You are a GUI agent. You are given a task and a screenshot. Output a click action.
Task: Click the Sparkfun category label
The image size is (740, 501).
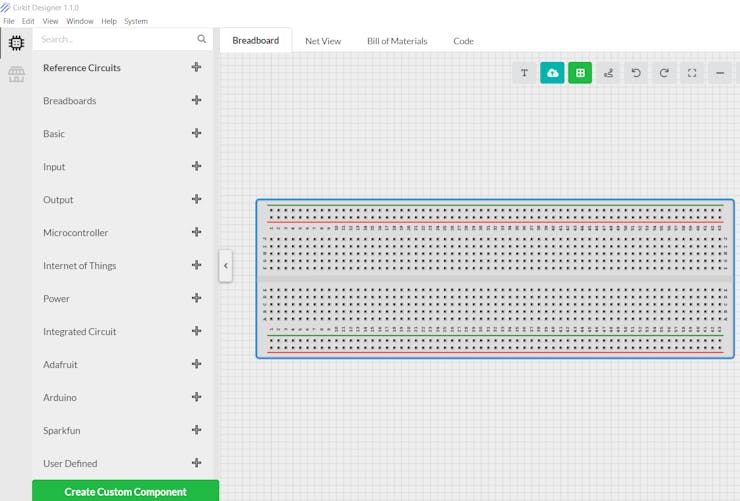[x=62, y=431]
